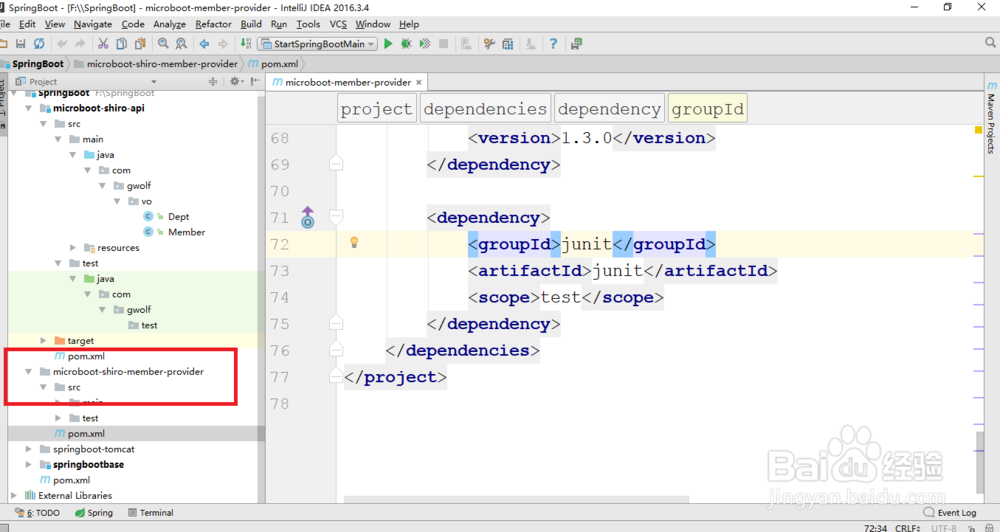Screen dimensions: 1000x532
Task: Run StartSpringBootMain with green play icon
Action: (388, 43)
